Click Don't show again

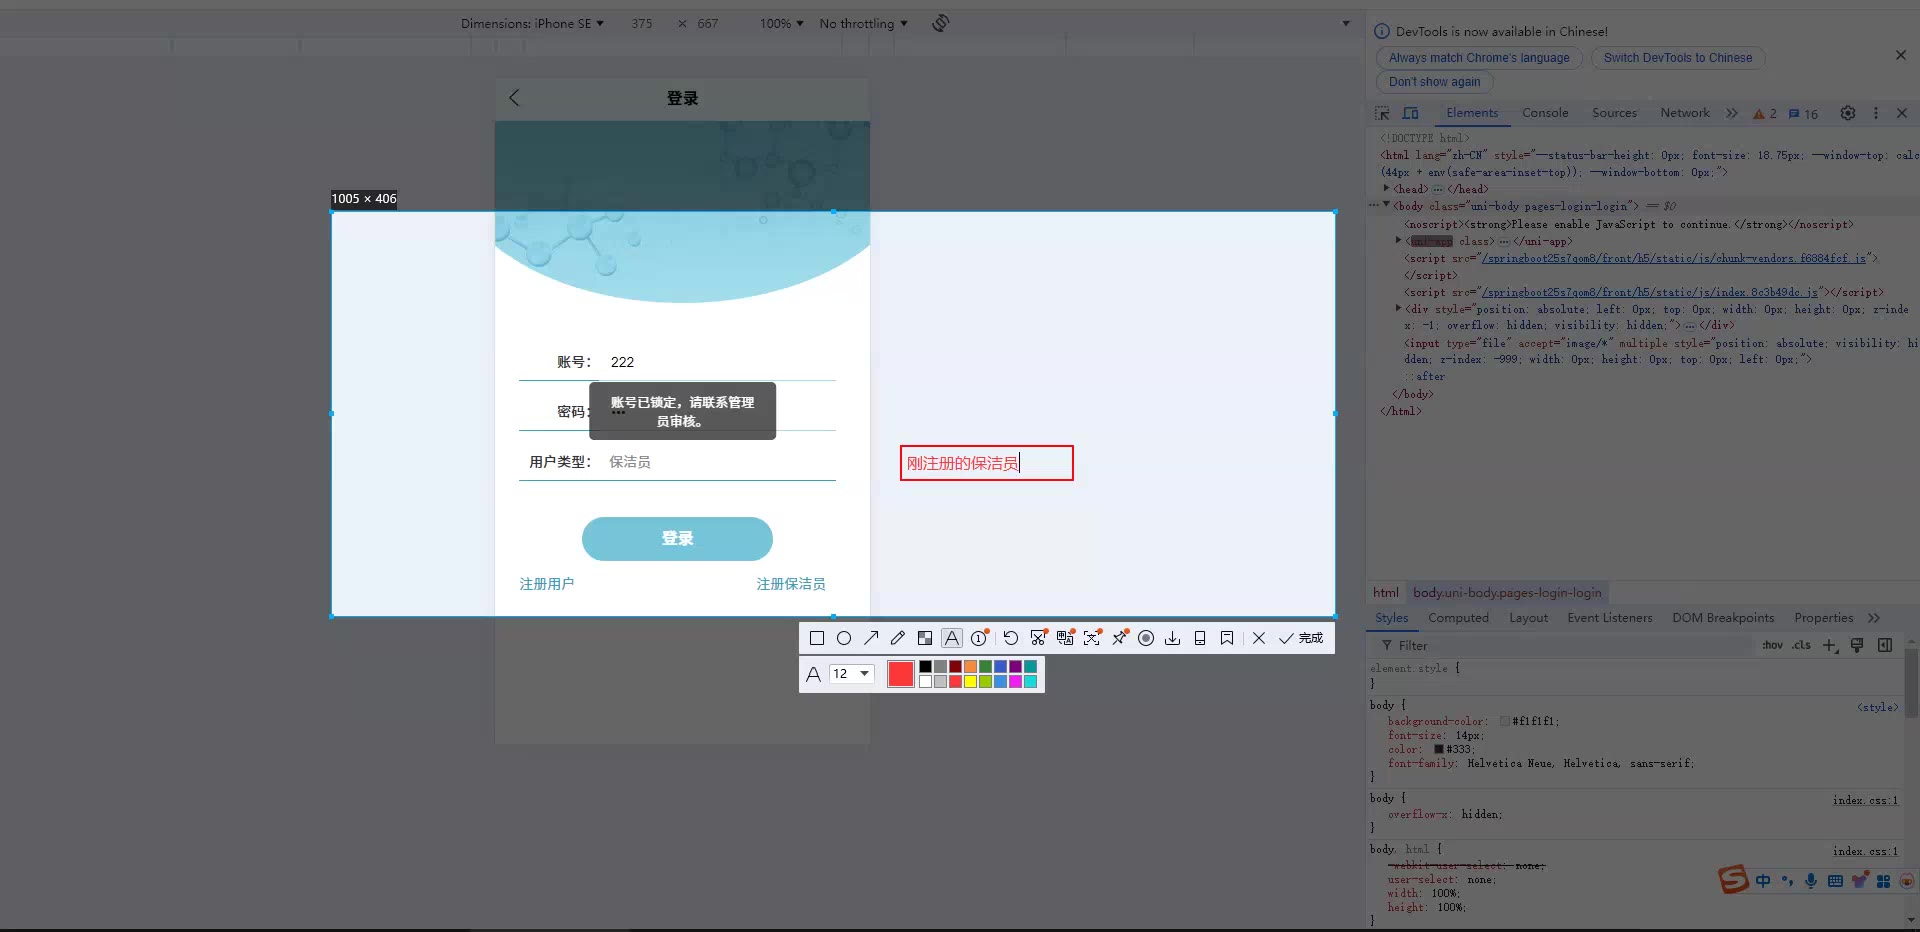point(1434,82)
